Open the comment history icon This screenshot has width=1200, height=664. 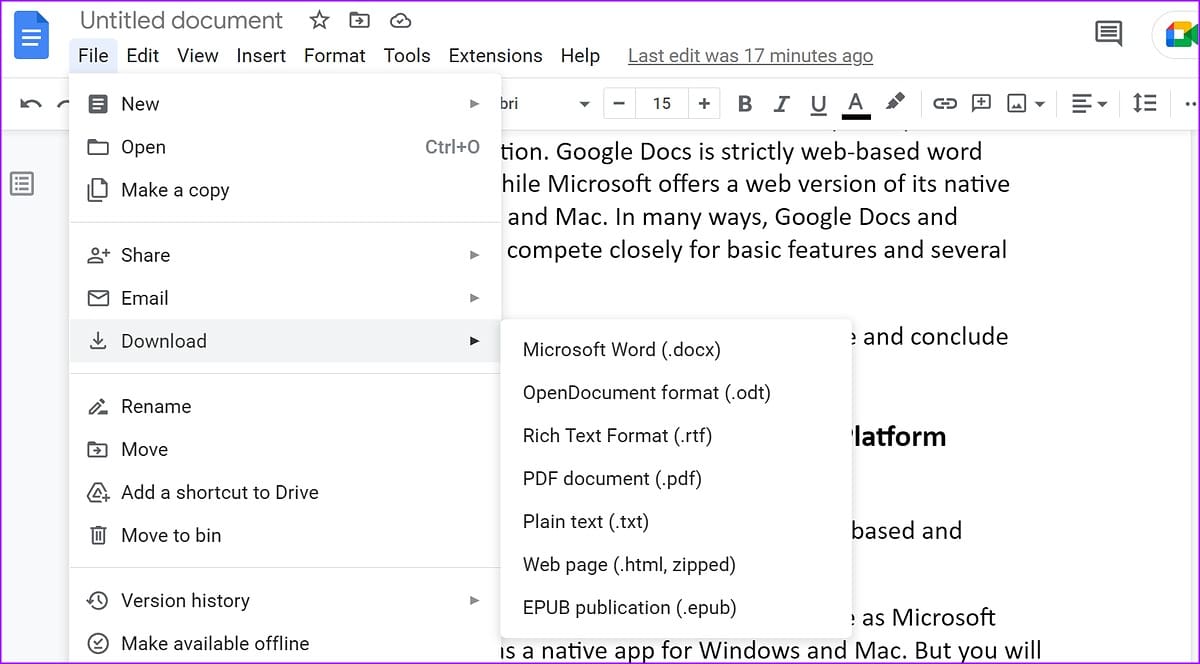click(x=1108, y=34)
